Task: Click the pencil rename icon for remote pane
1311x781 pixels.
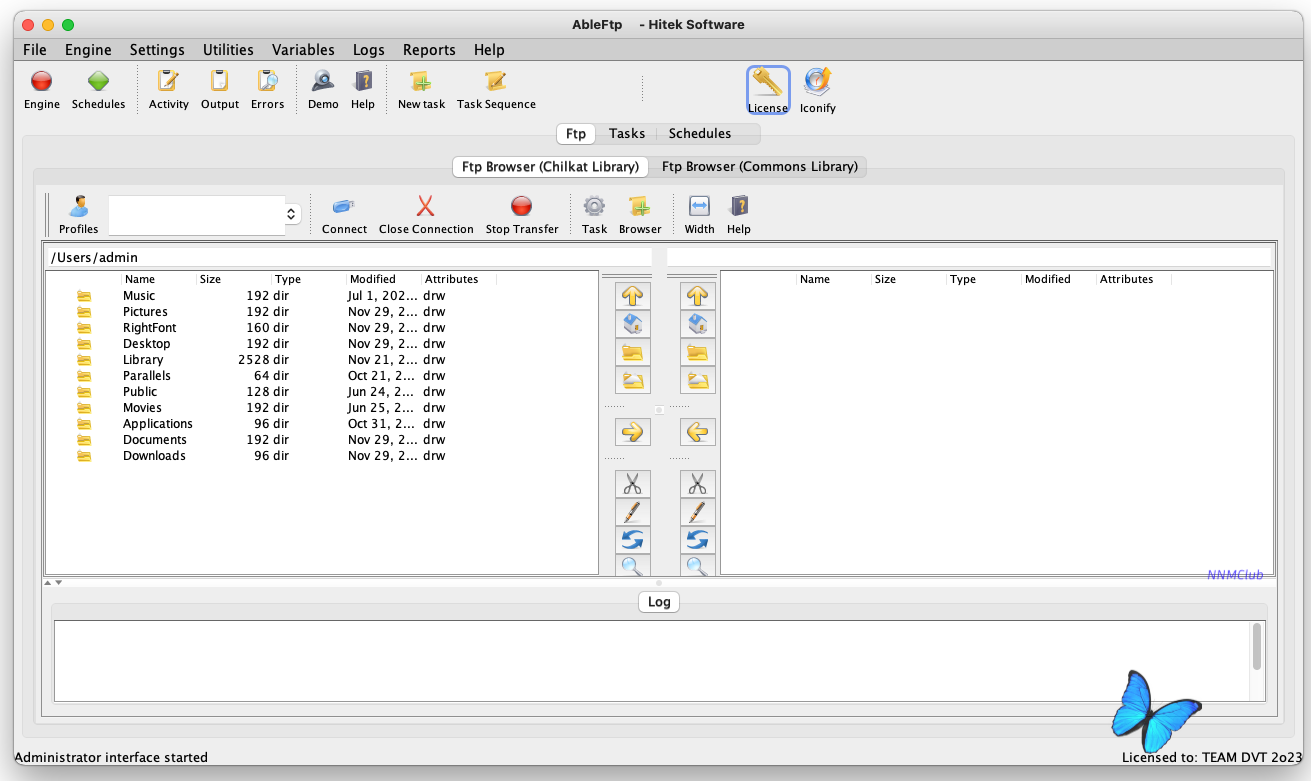Action: click(698, 512)
